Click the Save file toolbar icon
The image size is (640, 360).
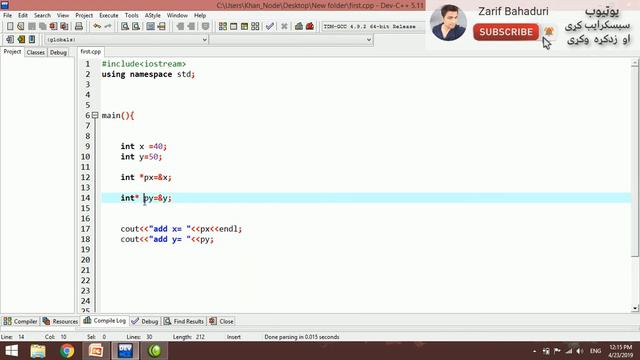pos(32,27)
